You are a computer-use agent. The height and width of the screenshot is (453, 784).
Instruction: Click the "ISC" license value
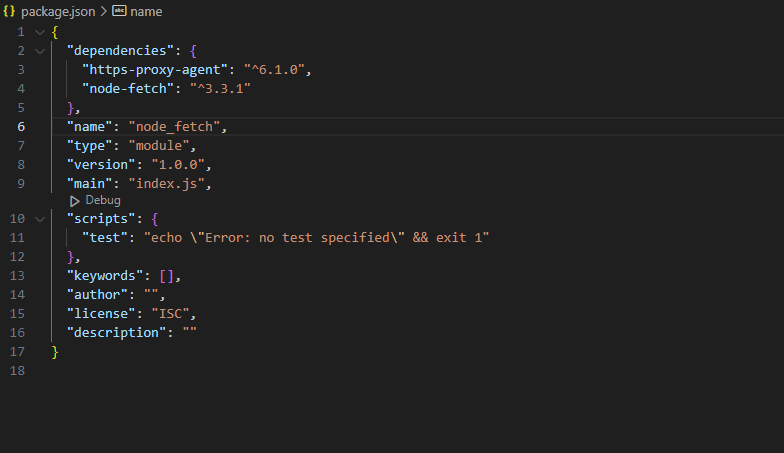(170, 314)
